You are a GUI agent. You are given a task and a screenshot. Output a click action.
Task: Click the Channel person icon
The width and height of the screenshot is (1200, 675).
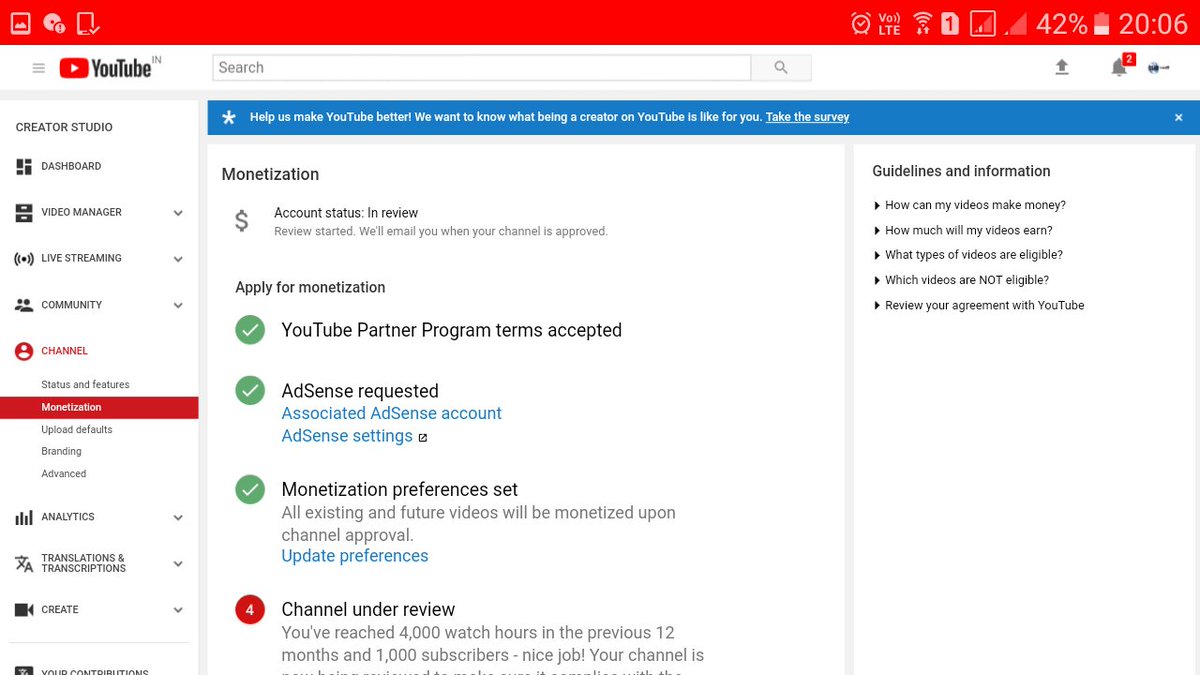pos(24,351)
